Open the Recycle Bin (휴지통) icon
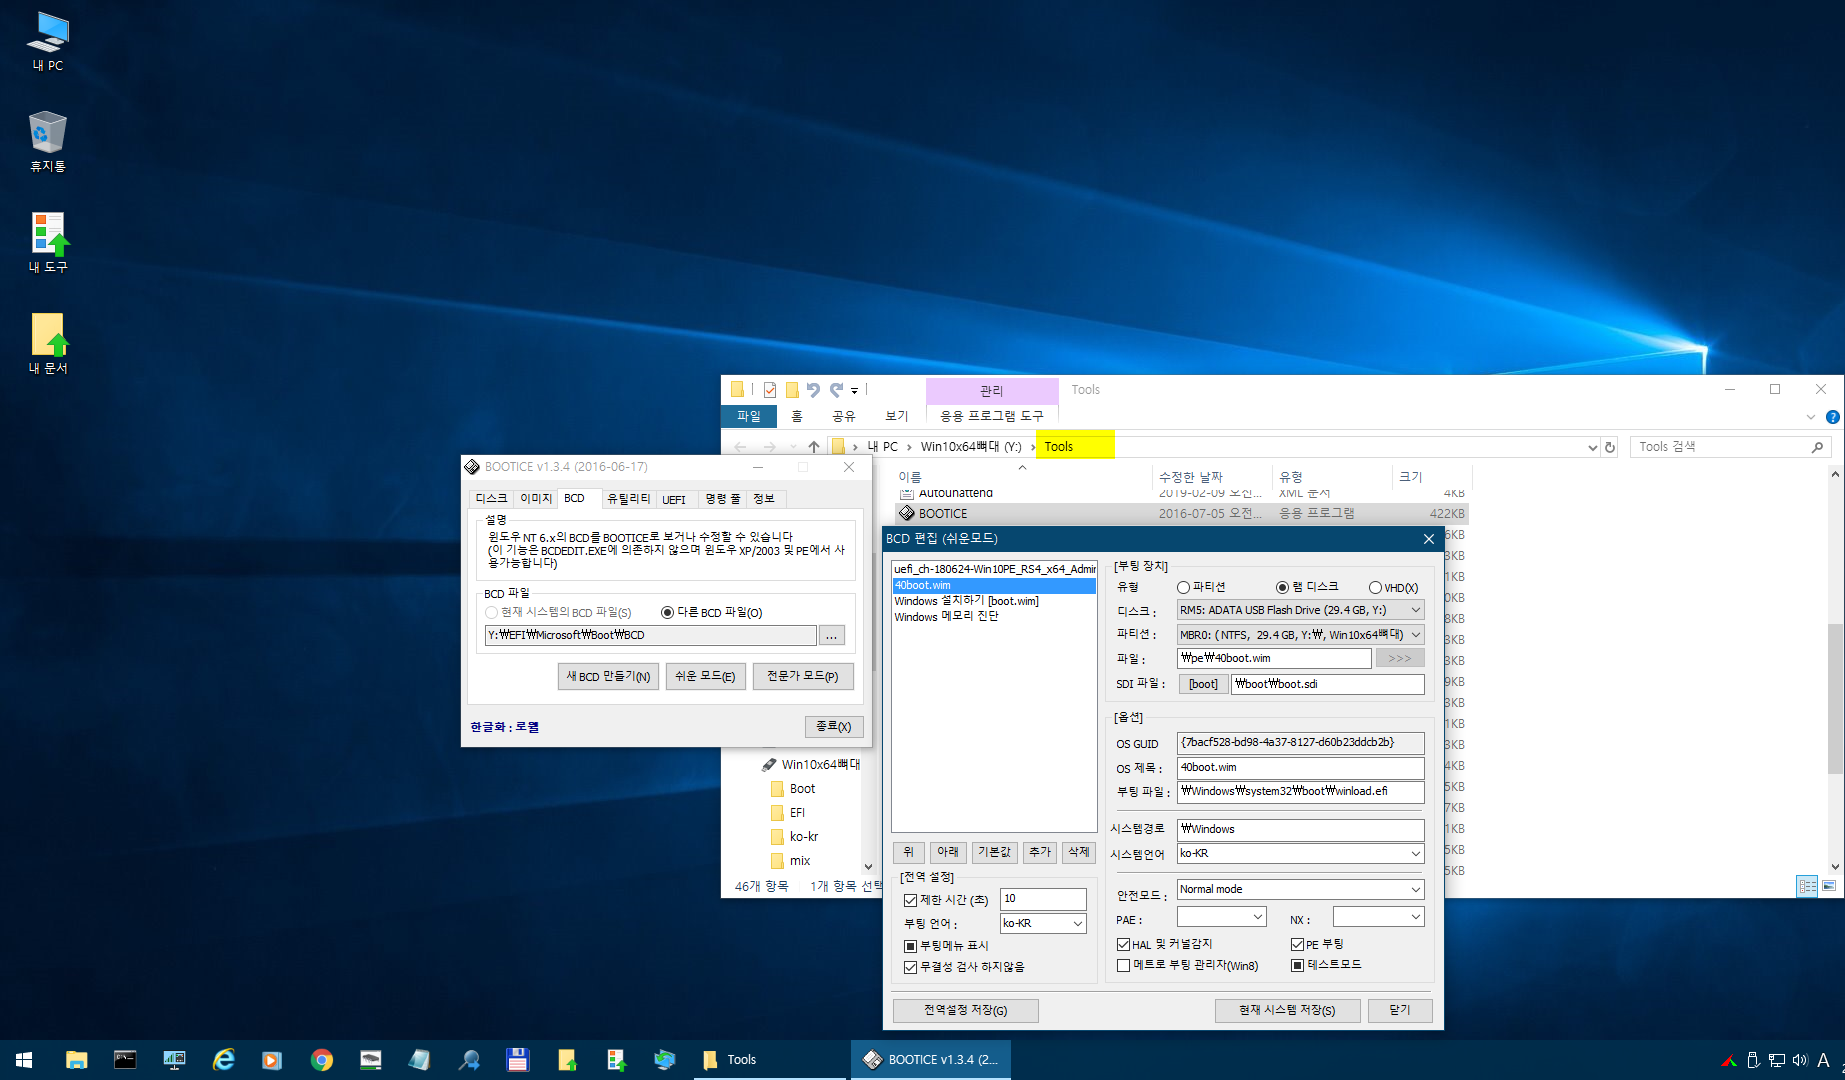 click(x=48, y=141)
